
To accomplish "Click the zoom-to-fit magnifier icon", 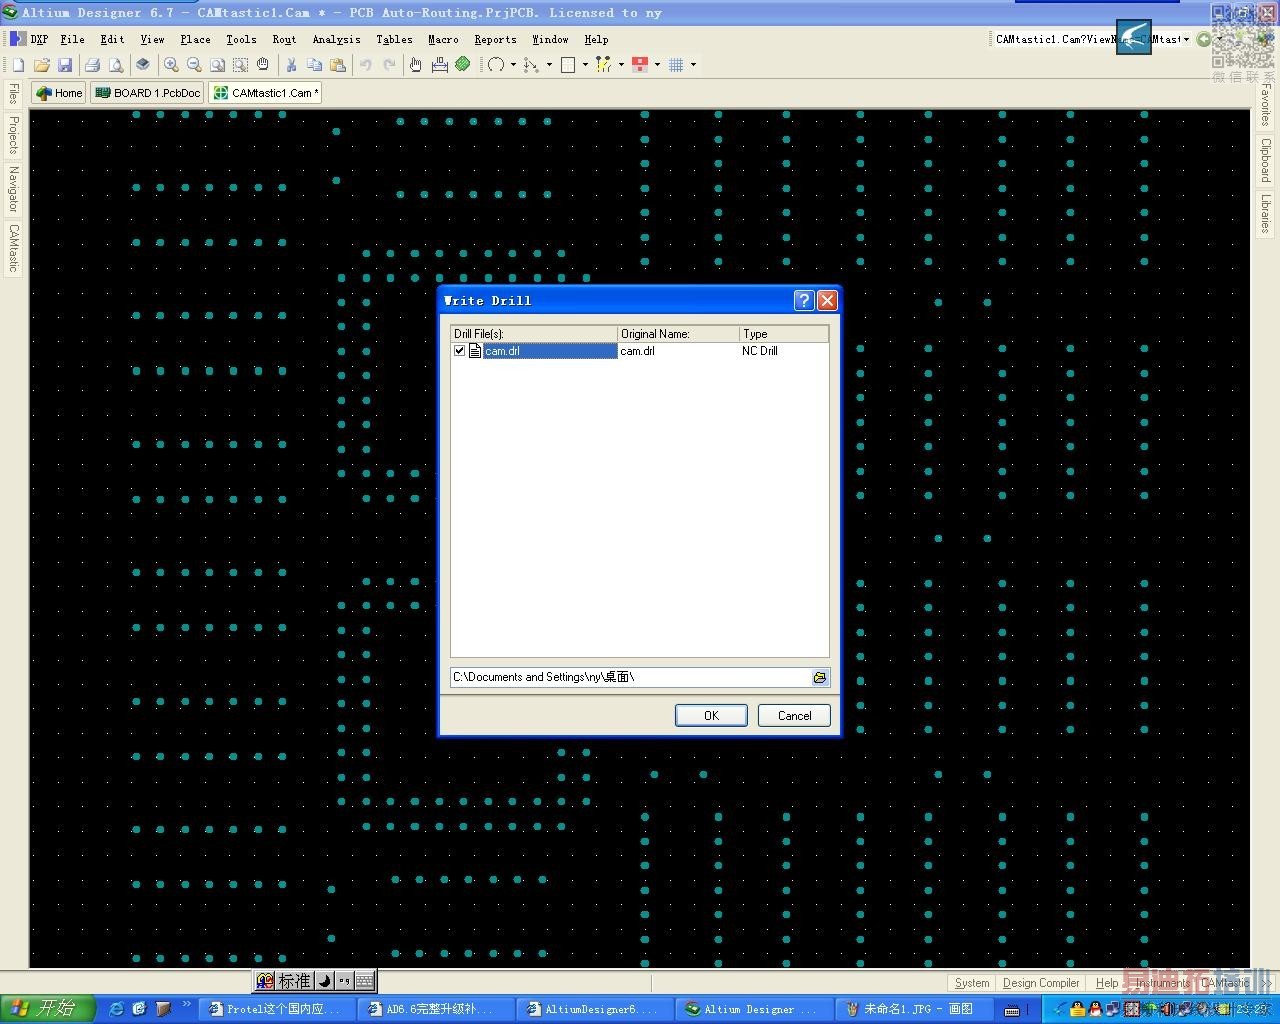I will point(217,65).
